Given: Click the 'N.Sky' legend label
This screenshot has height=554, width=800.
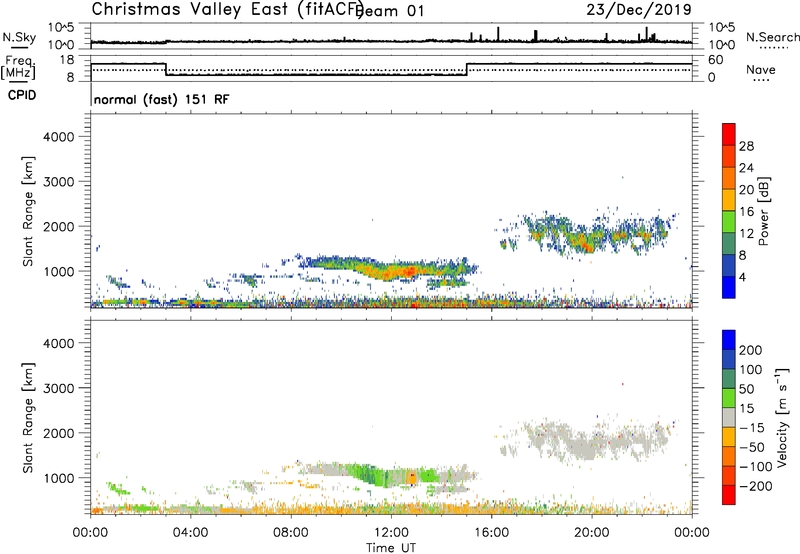Looking at the screenshot, I should [19, 38].
